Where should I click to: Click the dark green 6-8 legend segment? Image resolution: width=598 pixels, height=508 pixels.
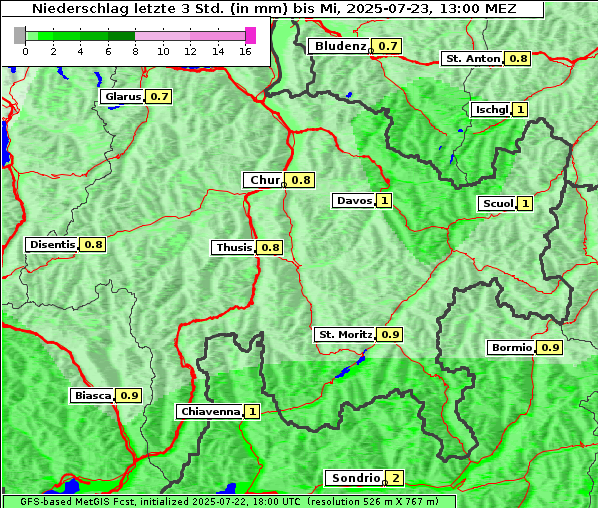122,36
